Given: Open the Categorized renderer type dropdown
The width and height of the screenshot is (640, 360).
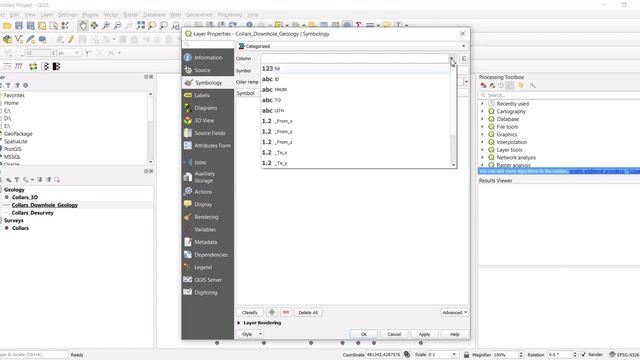Looking at the screenshot, I should click(352, 46).
